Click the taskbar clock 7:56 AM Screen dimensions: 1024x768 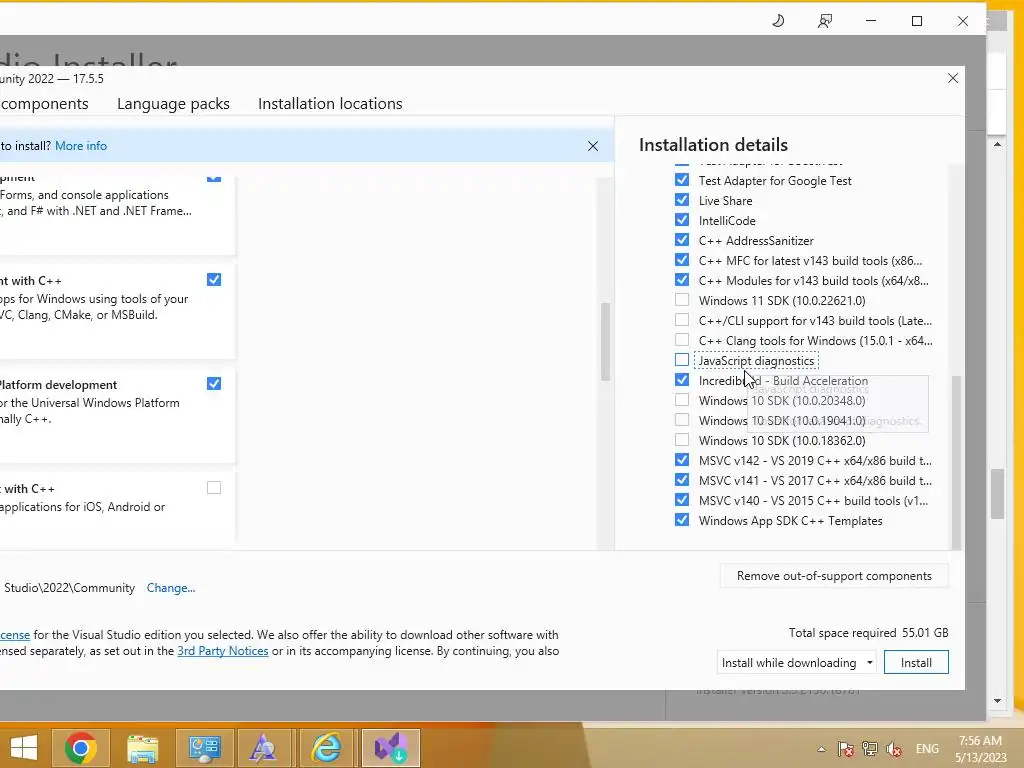(980, 741)
